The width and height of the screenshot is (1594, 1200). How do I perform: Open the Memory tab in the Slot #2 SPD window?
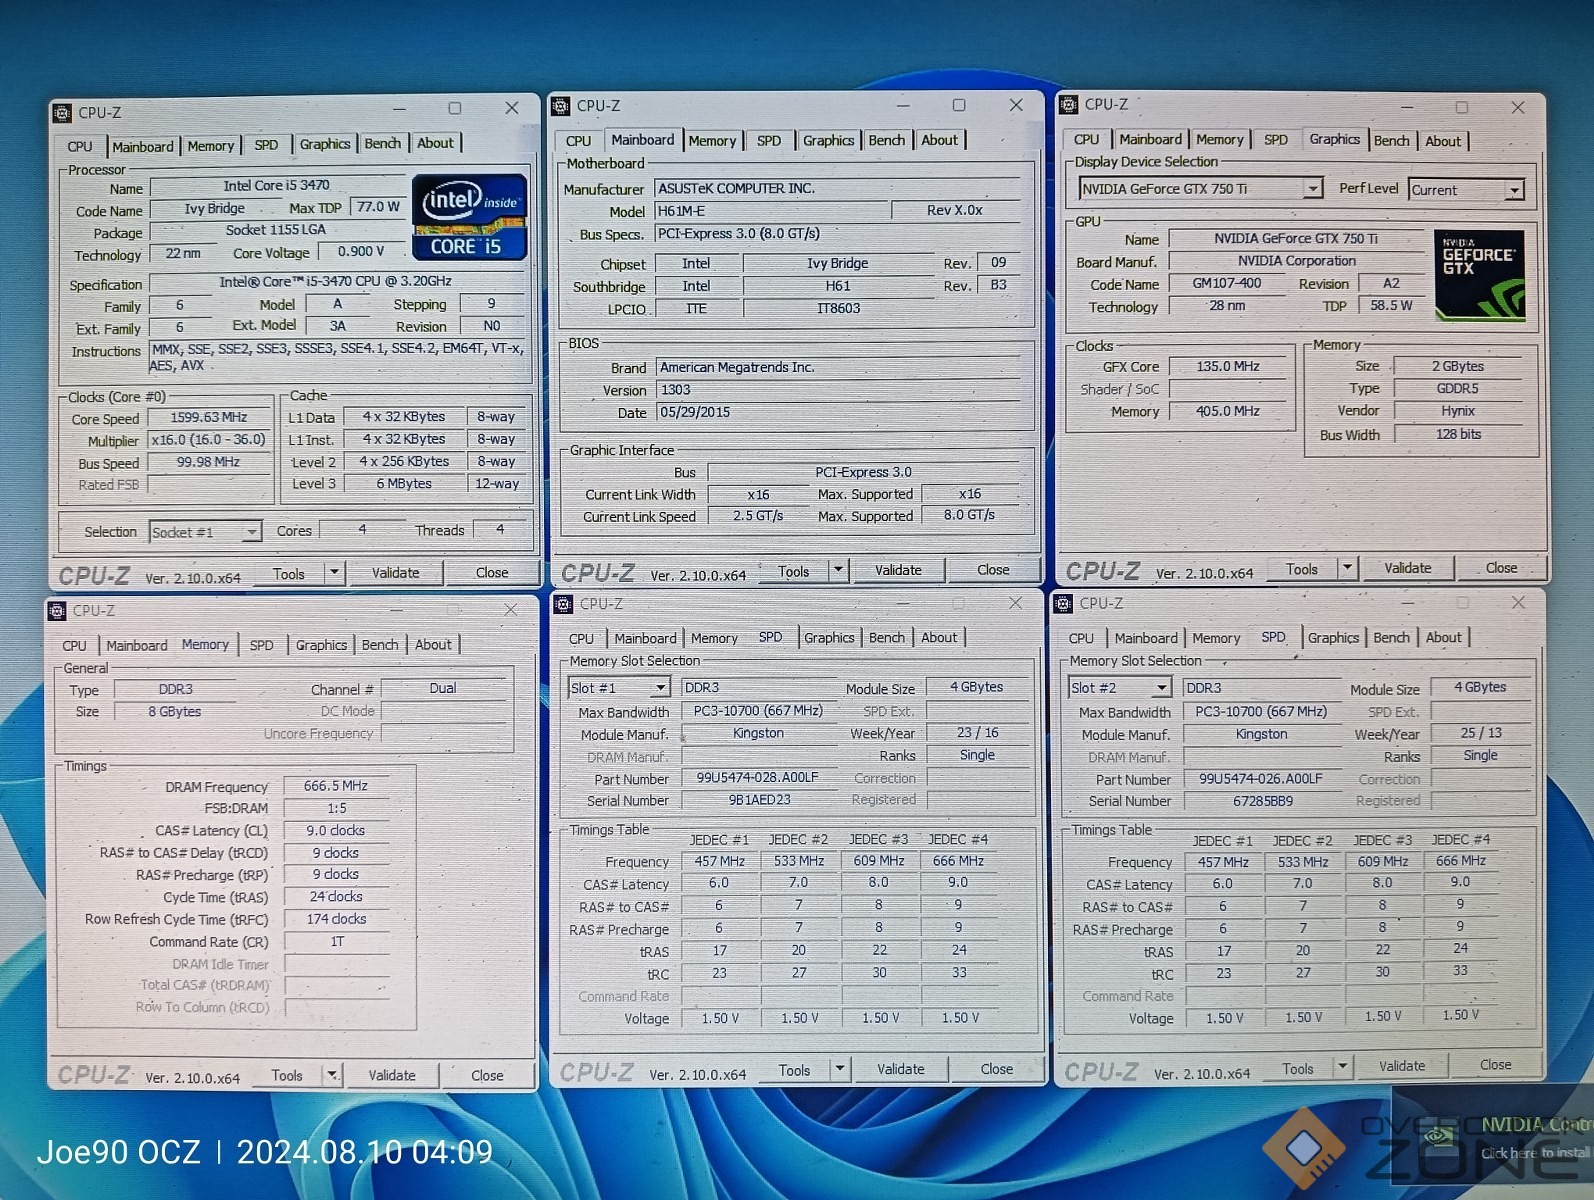click(1216, 638)
